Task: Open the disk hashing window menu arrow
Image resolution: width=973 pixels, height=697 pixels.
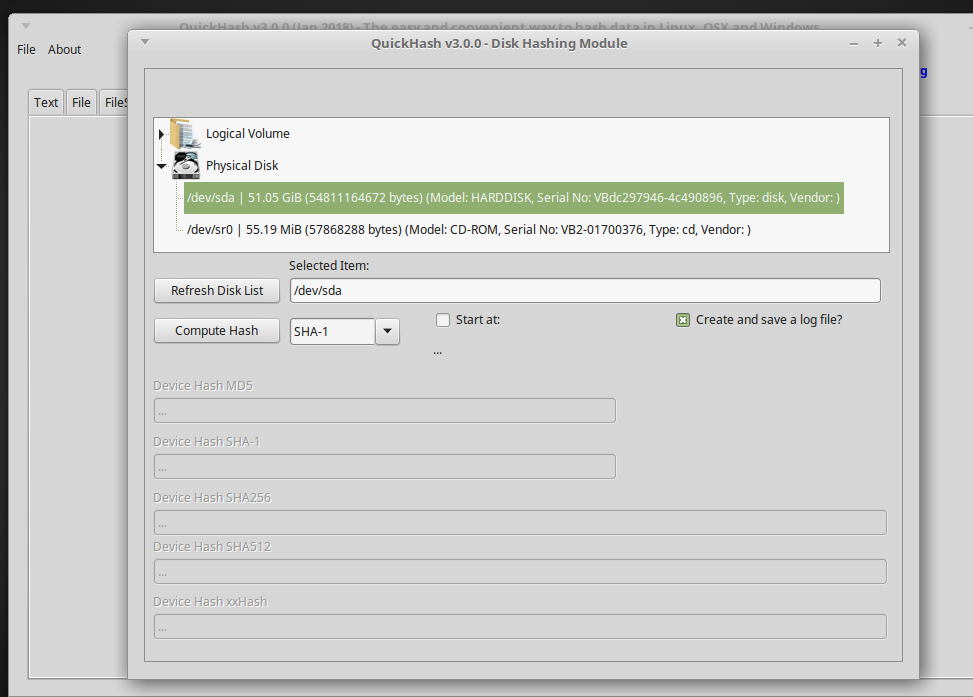Action: [x=145, y=42]
